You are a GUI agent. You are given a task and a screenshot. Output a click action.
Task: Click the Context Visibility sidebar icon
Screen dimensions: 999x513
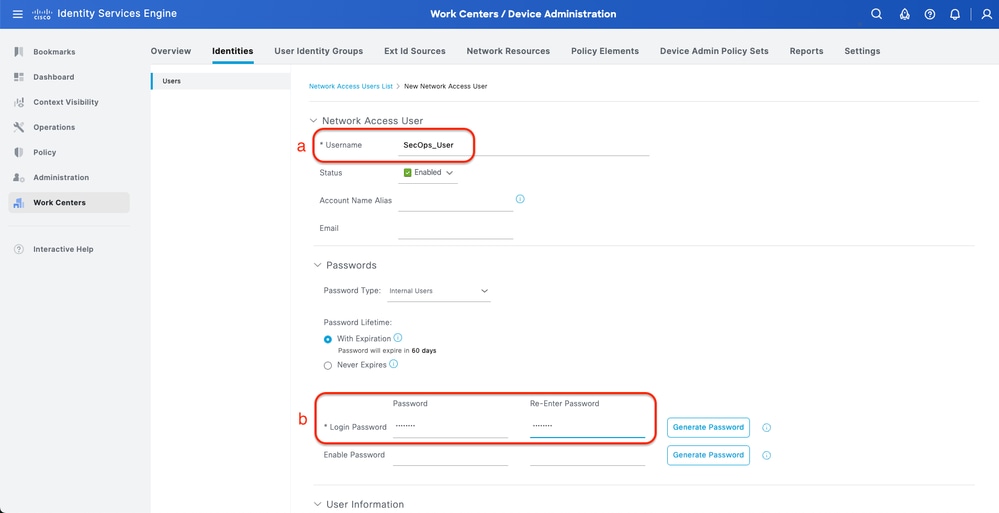18,102
